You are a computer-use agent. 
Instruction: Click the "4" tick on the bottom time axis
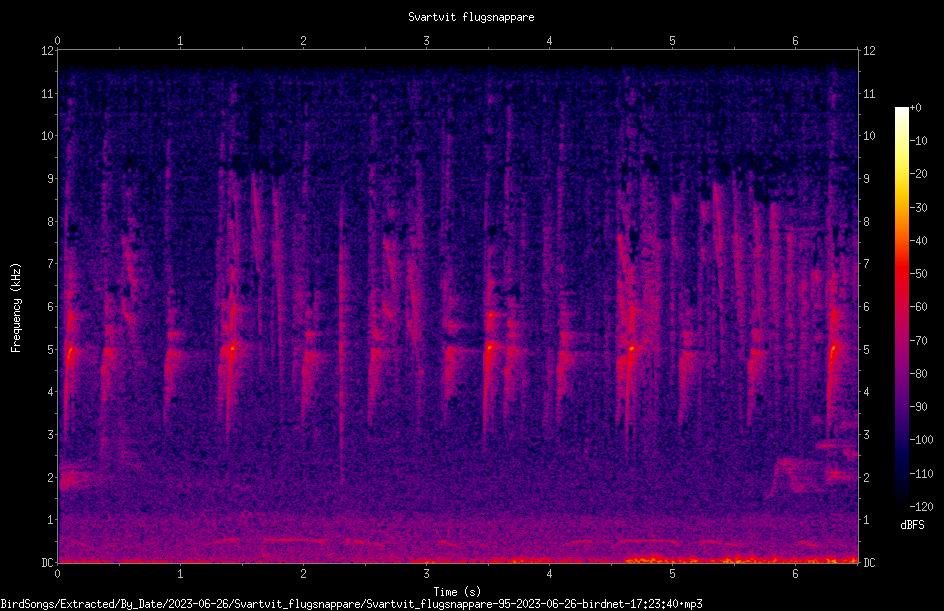549,574
